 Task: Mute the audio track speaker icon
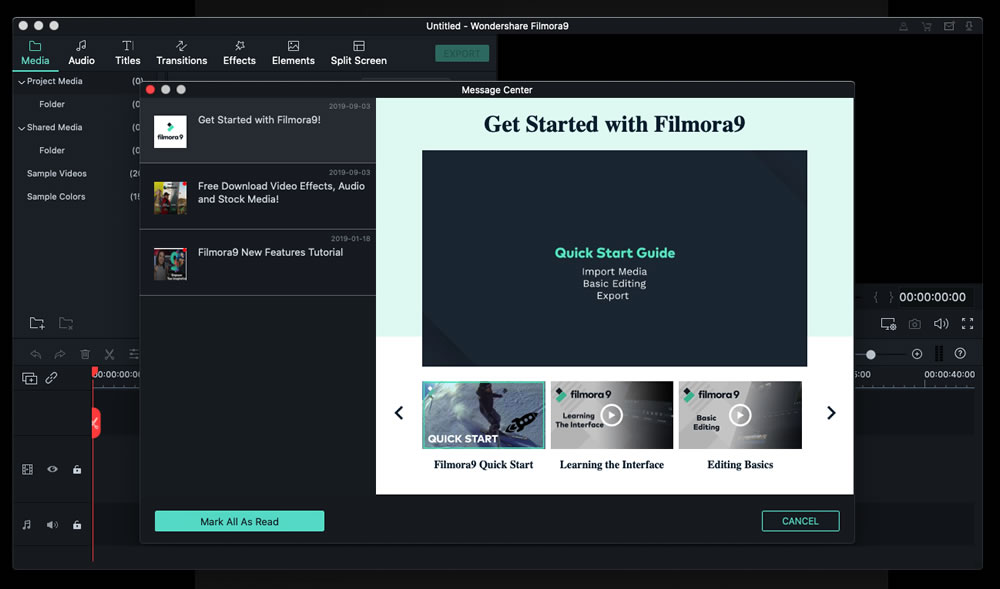click(52, 525)
